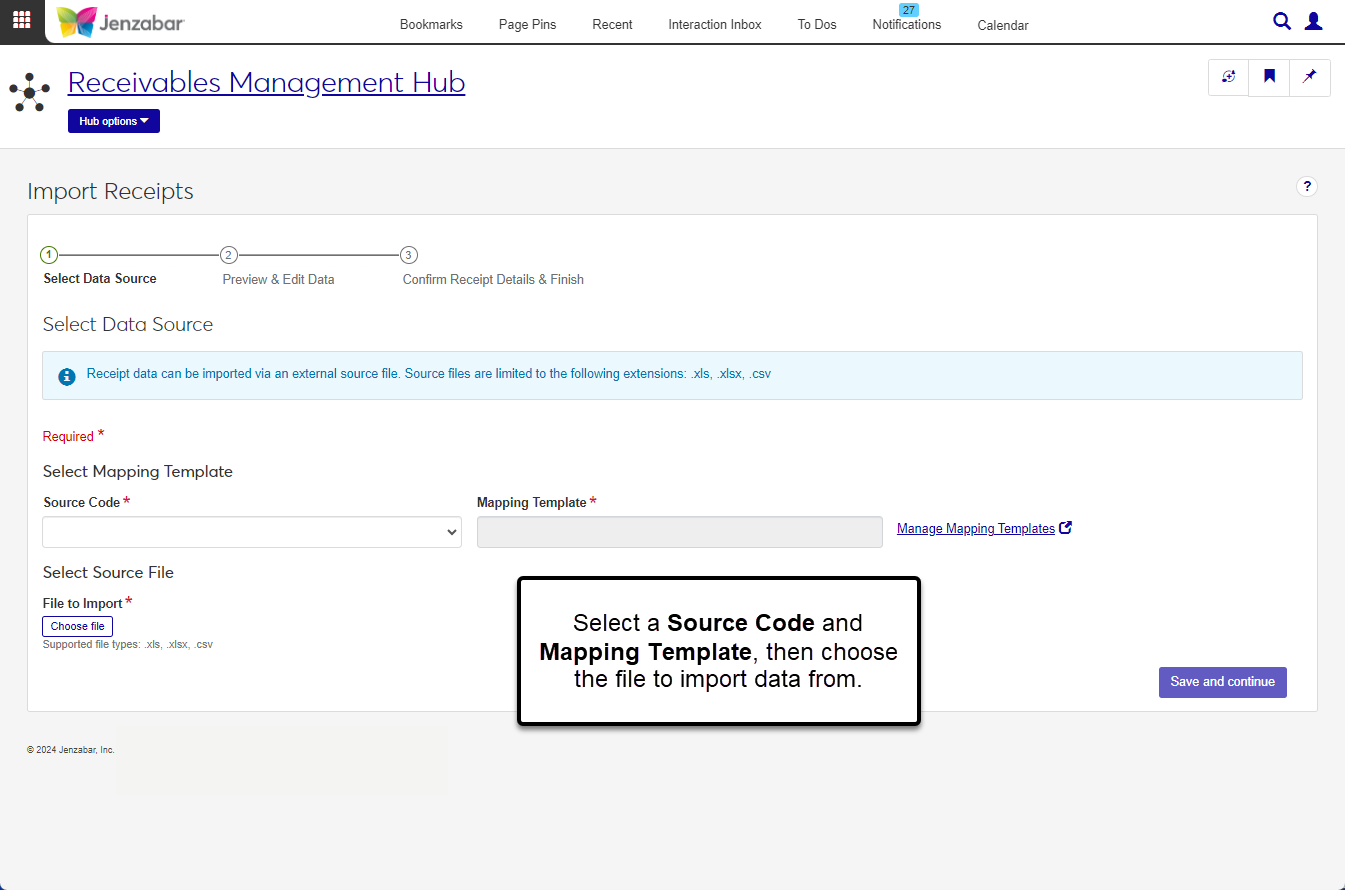The height and width of the screenshot is (890, 1345).
Task: Open the Recent menu
Action: (612, 25)
